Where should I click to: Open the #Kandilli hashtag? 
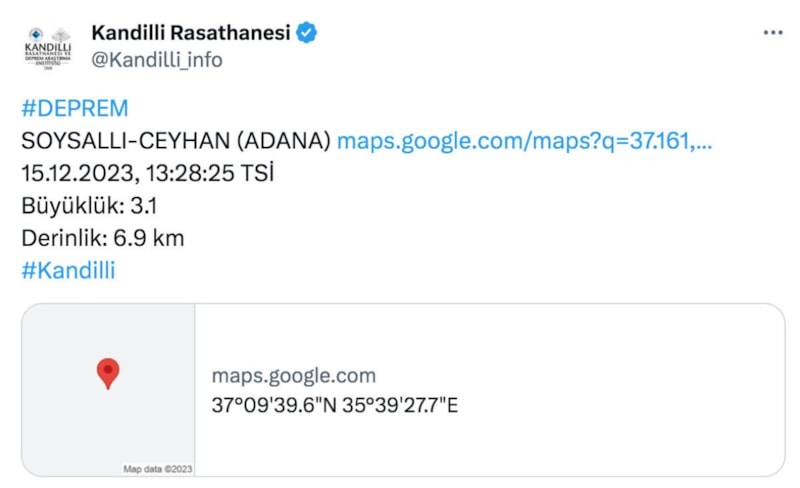tap(68, 270)
